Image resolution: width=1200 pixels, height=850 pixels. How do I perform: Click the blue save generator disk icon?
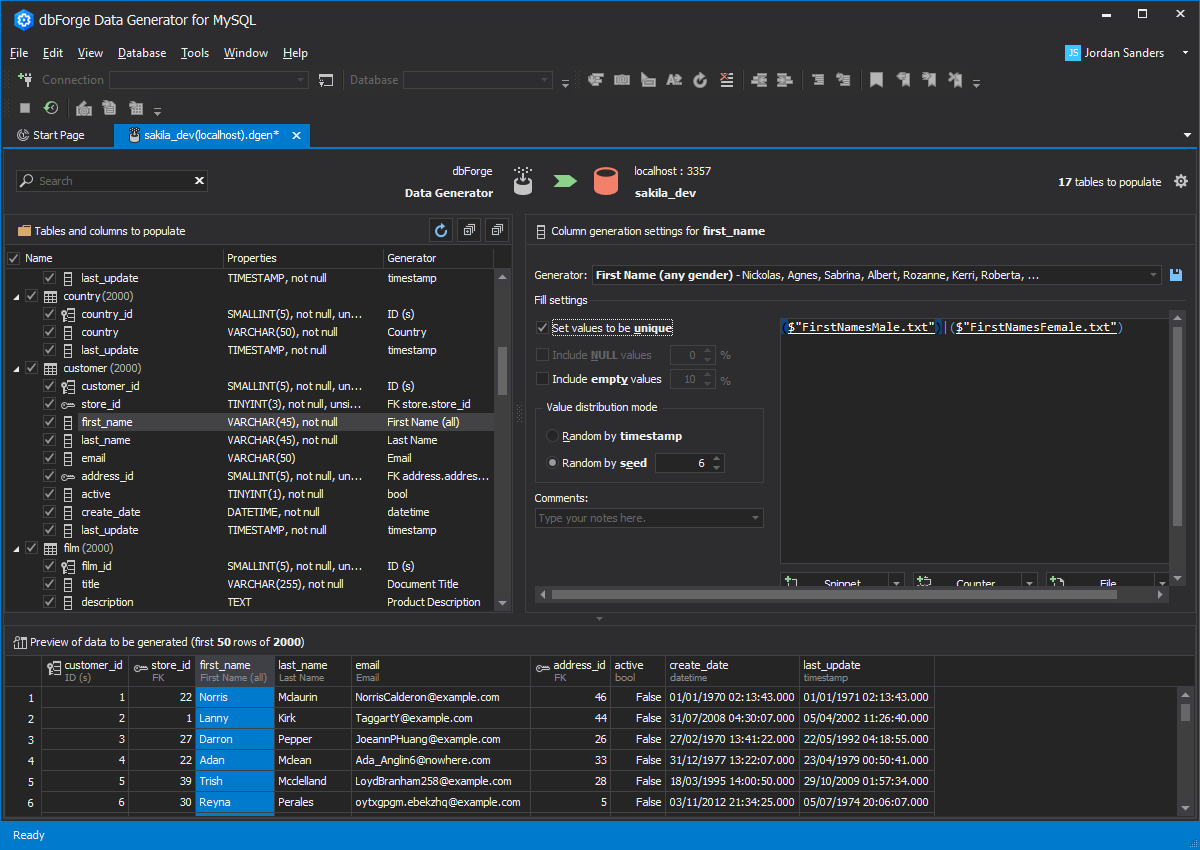pos(1176,275)
